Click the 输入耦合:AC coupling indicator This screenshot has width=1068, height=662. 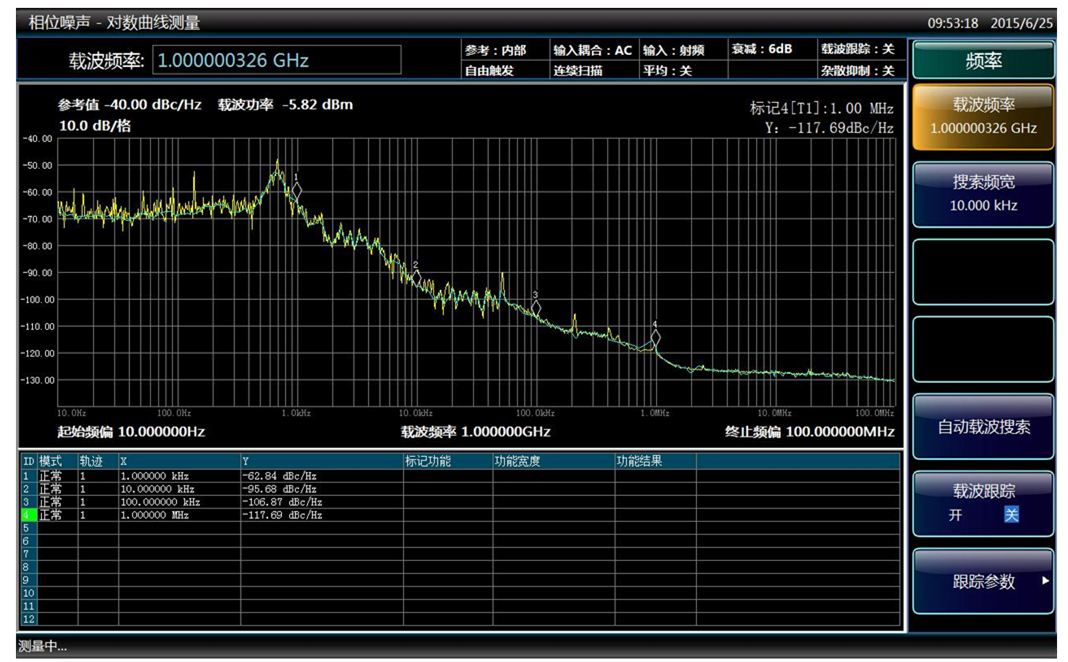click(x=592, y=50)
